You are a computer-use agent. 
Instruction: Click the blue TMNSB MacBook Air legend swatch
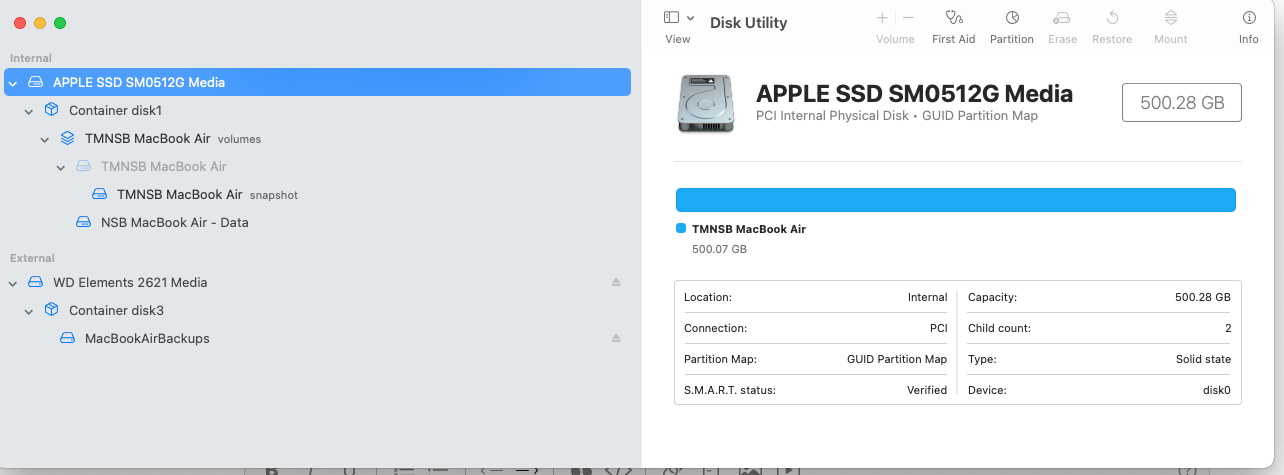click(681, 228)
